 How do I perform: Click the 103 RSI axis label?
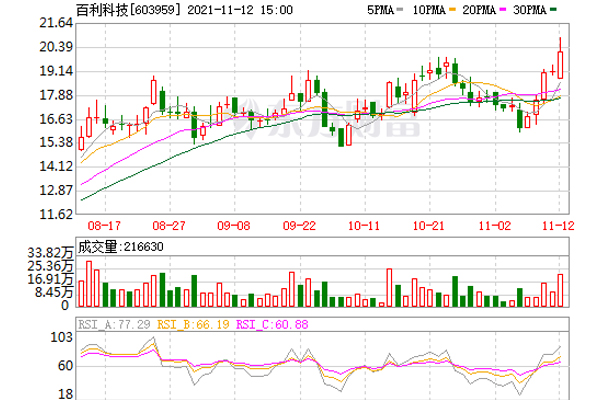click(62, 341)
